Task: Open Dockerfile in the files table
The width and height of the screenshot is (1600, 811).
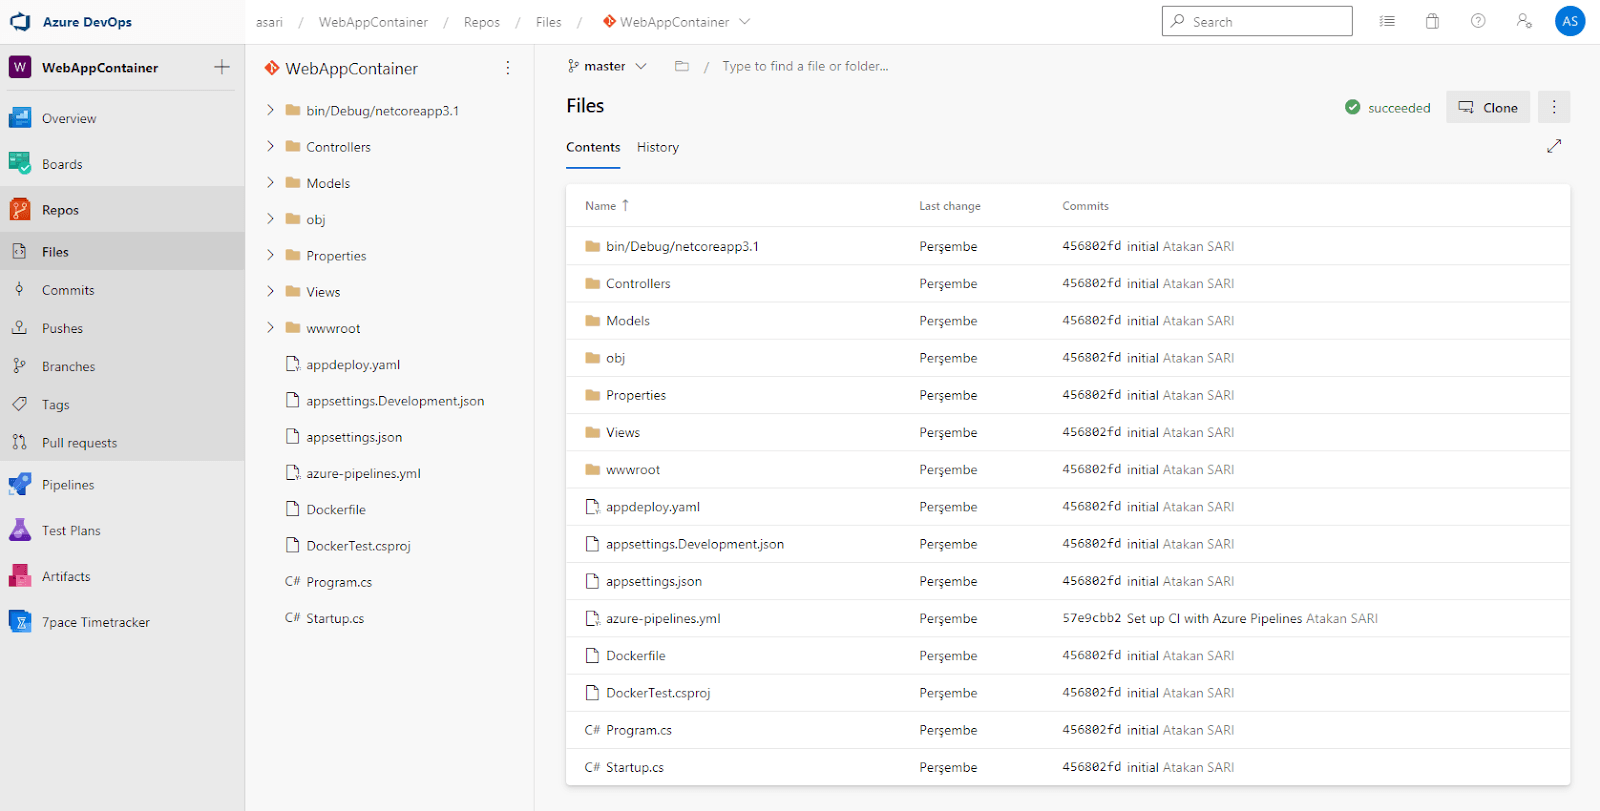Action: pyautogui.click(x=636, y=656)
